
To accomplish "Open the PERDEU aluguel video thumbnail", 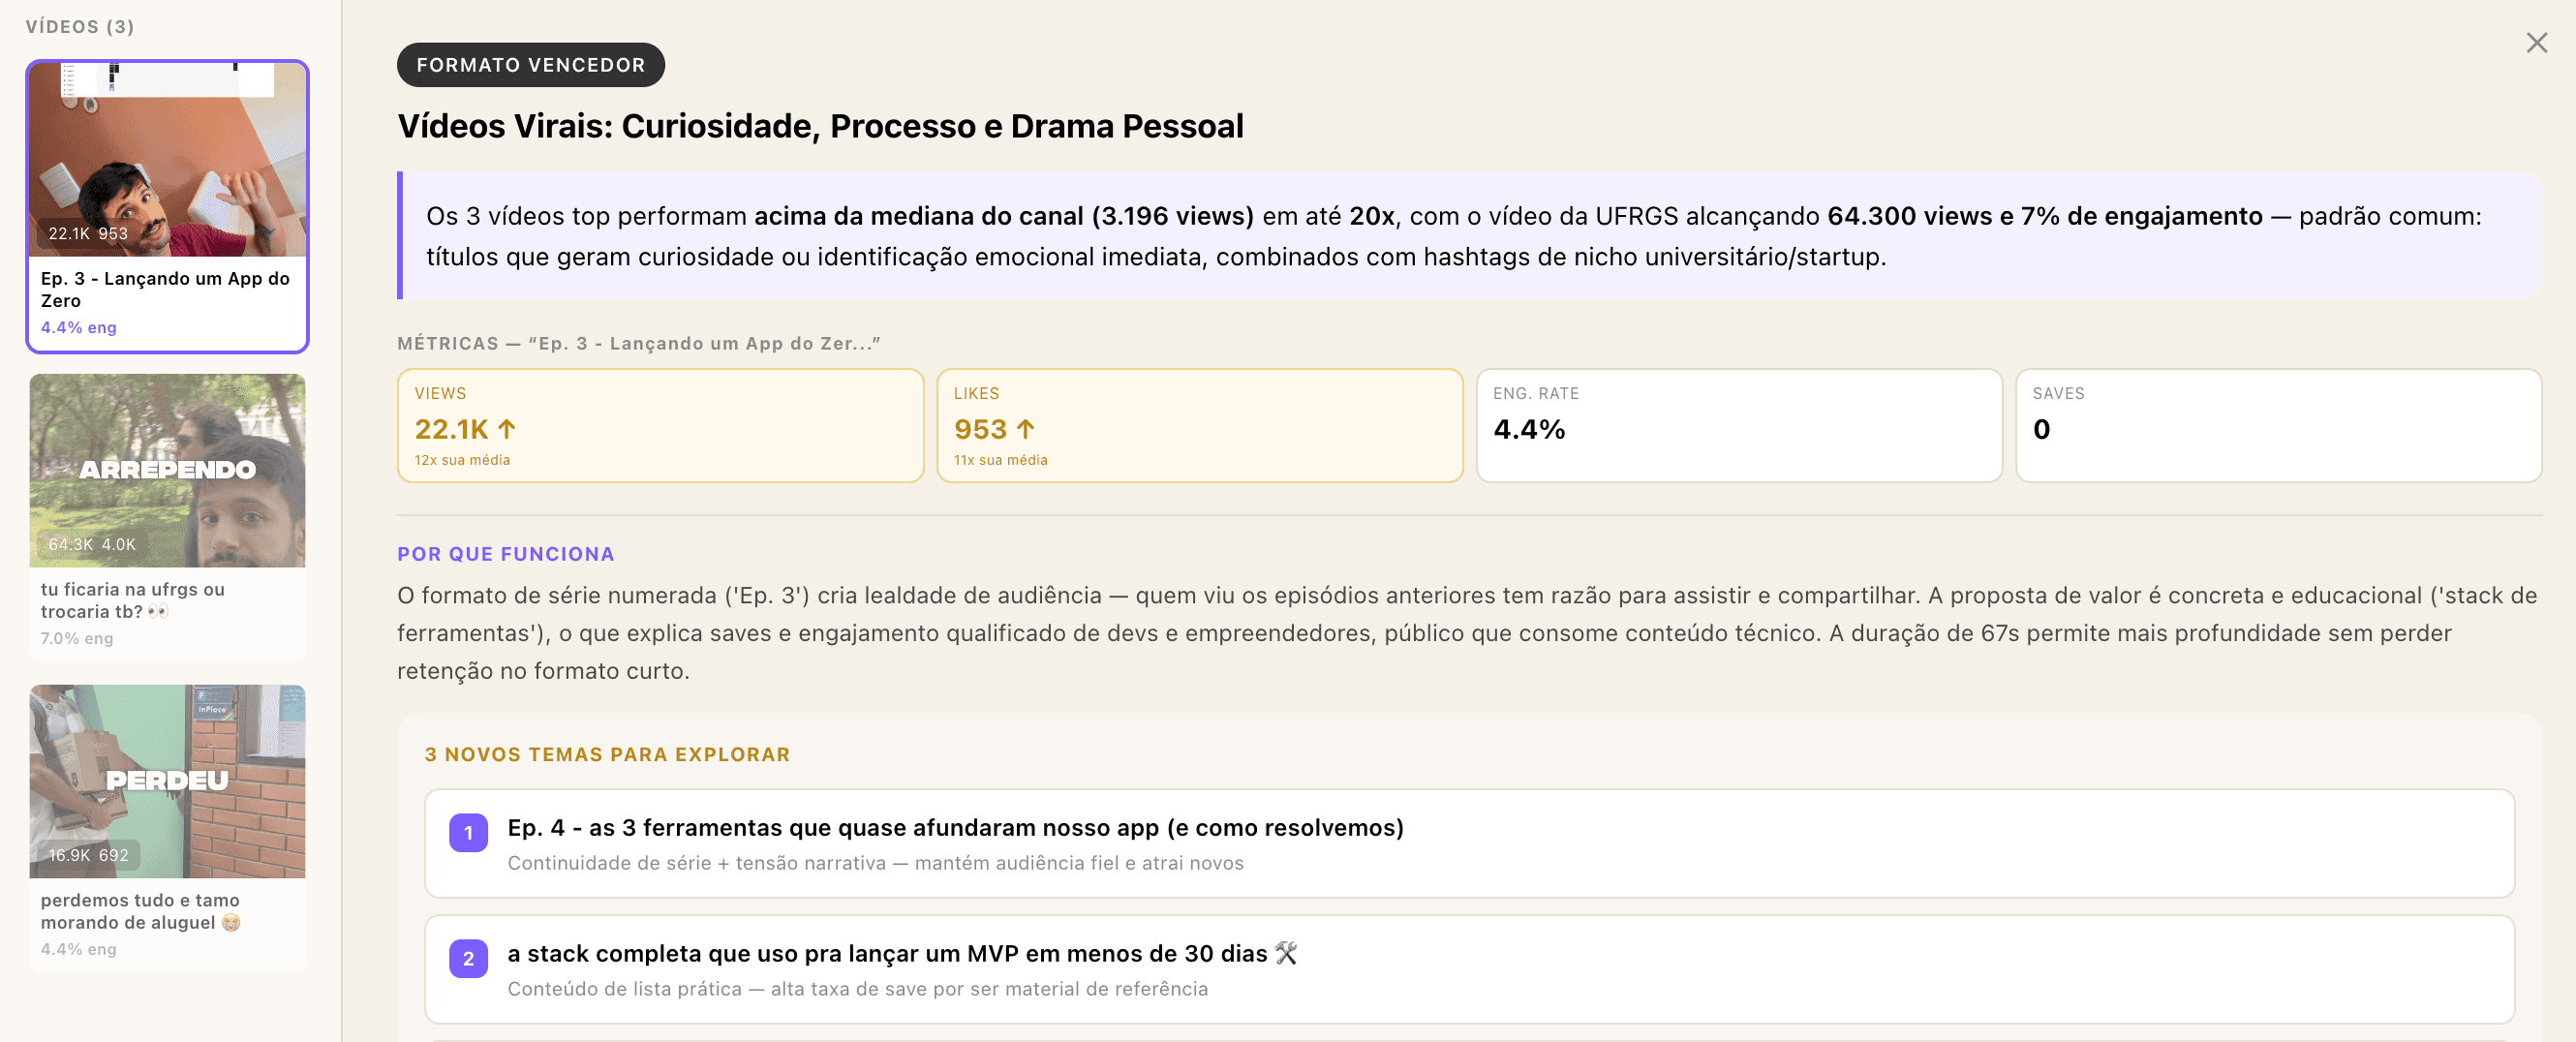I will [167, 781].
